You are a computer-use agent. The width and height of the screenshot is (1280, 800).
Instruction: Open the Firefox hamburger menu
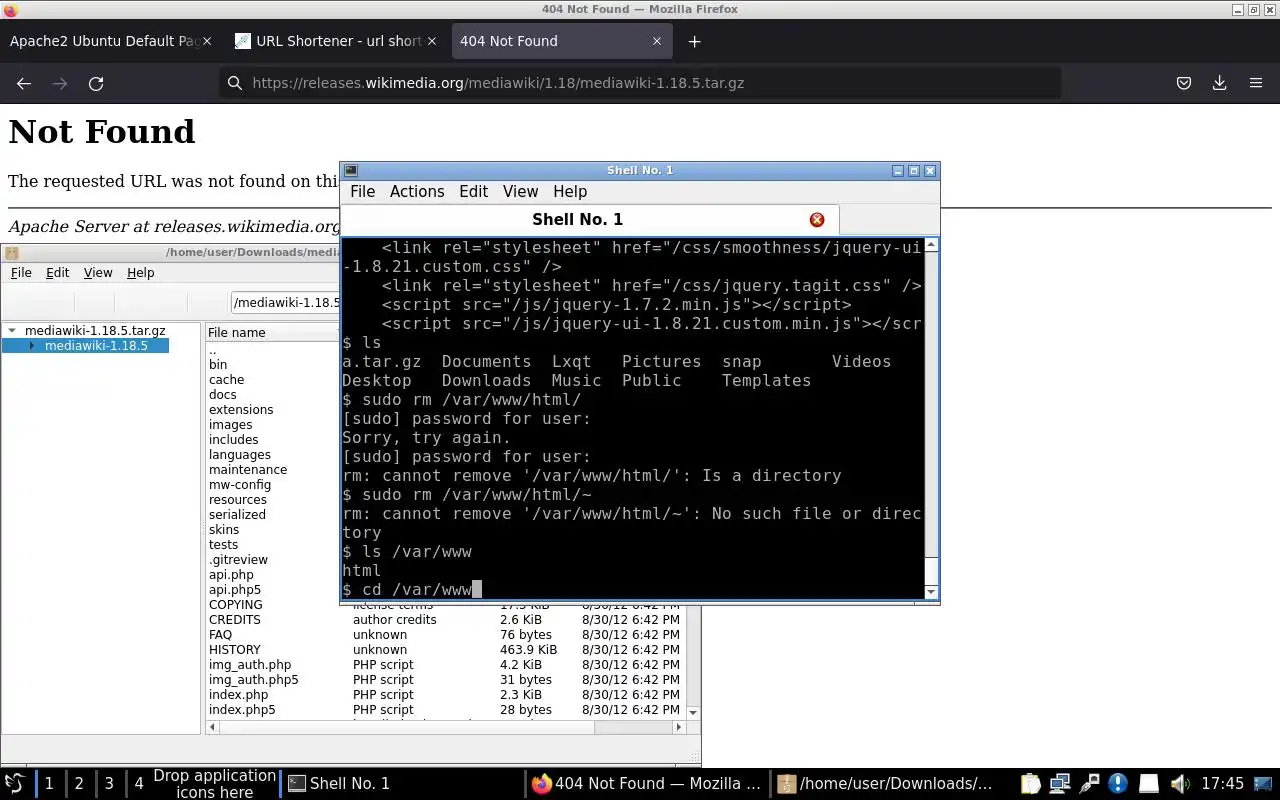1256,84
